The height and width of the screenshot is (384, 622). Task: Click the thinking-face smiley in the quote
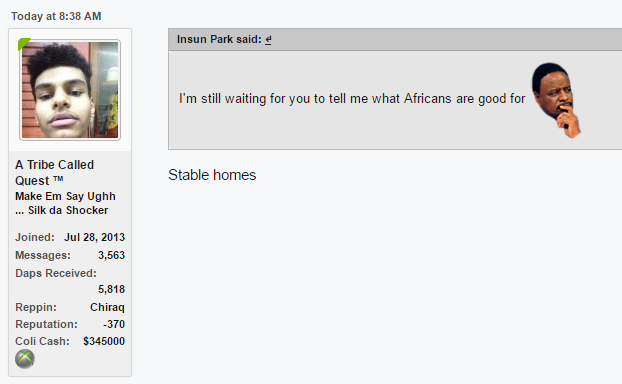(x=555, y=100)
